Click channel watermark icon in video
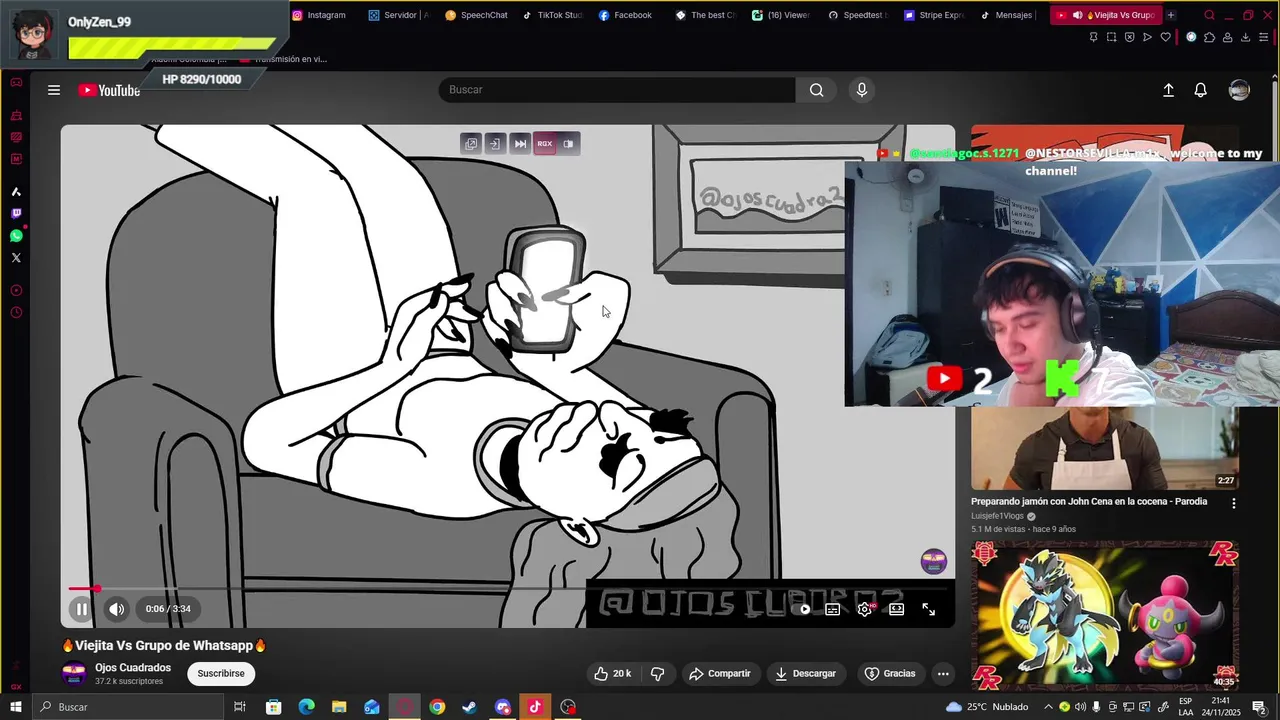Image resolution: width=1280 pixels, height=720 pixels. (x=934, y=561)
